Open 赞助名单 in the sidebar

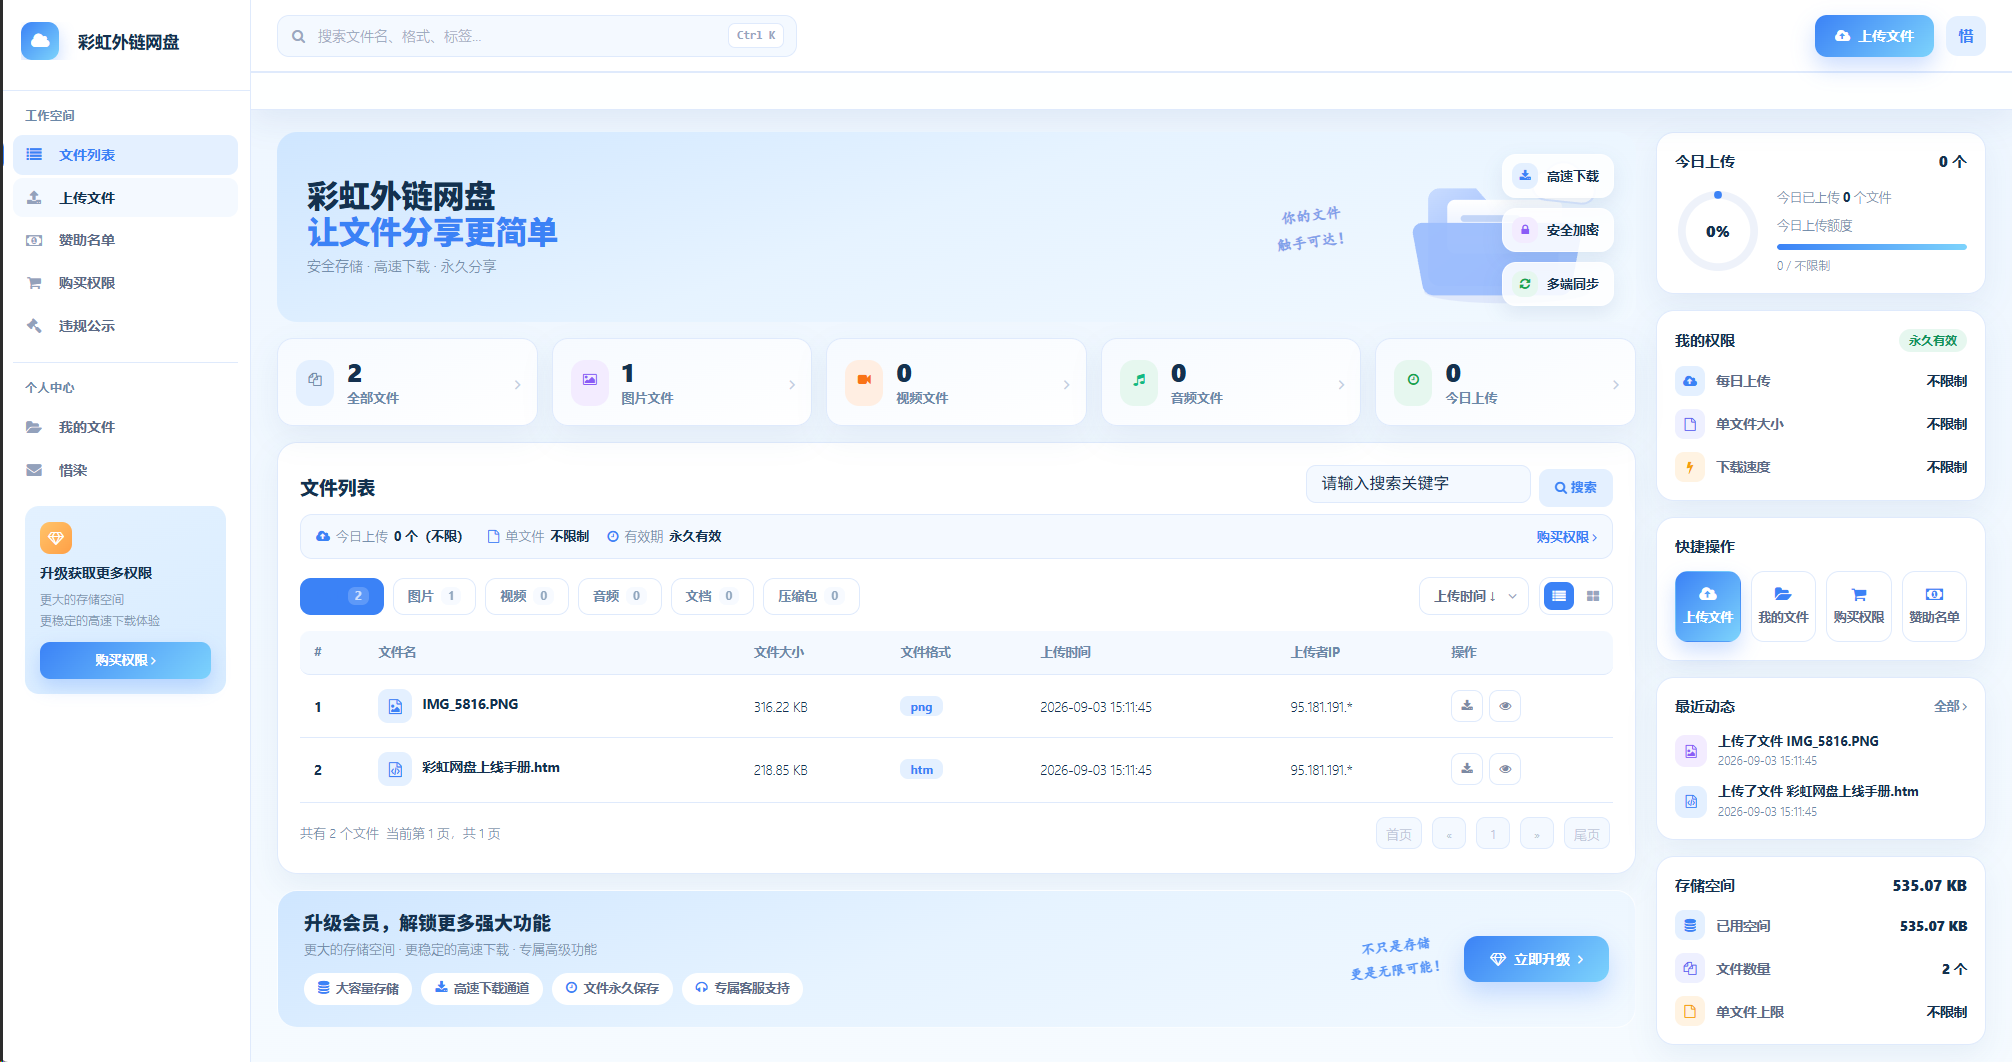click(126, 240)
